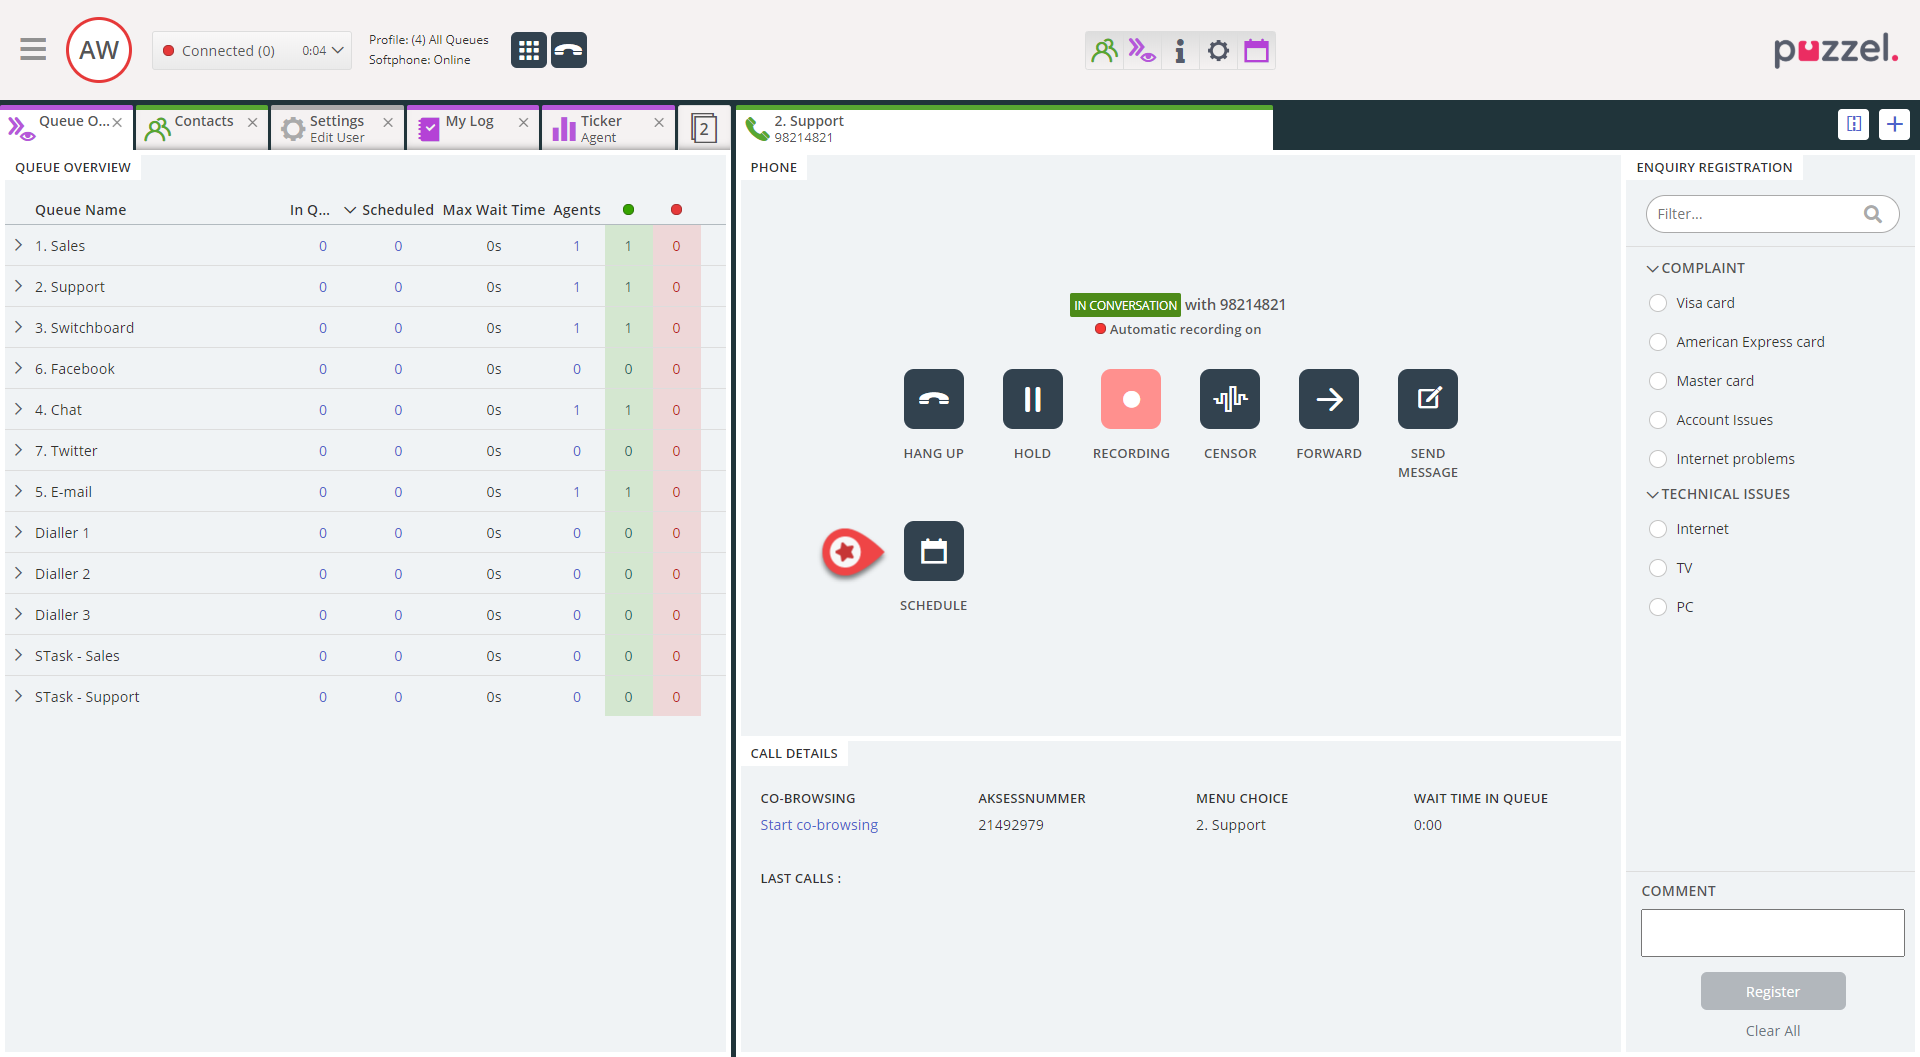Viewport: 1920px width, 1057px height.
Task: Open the Schedule callback button
Action: (x=933, y=551)
